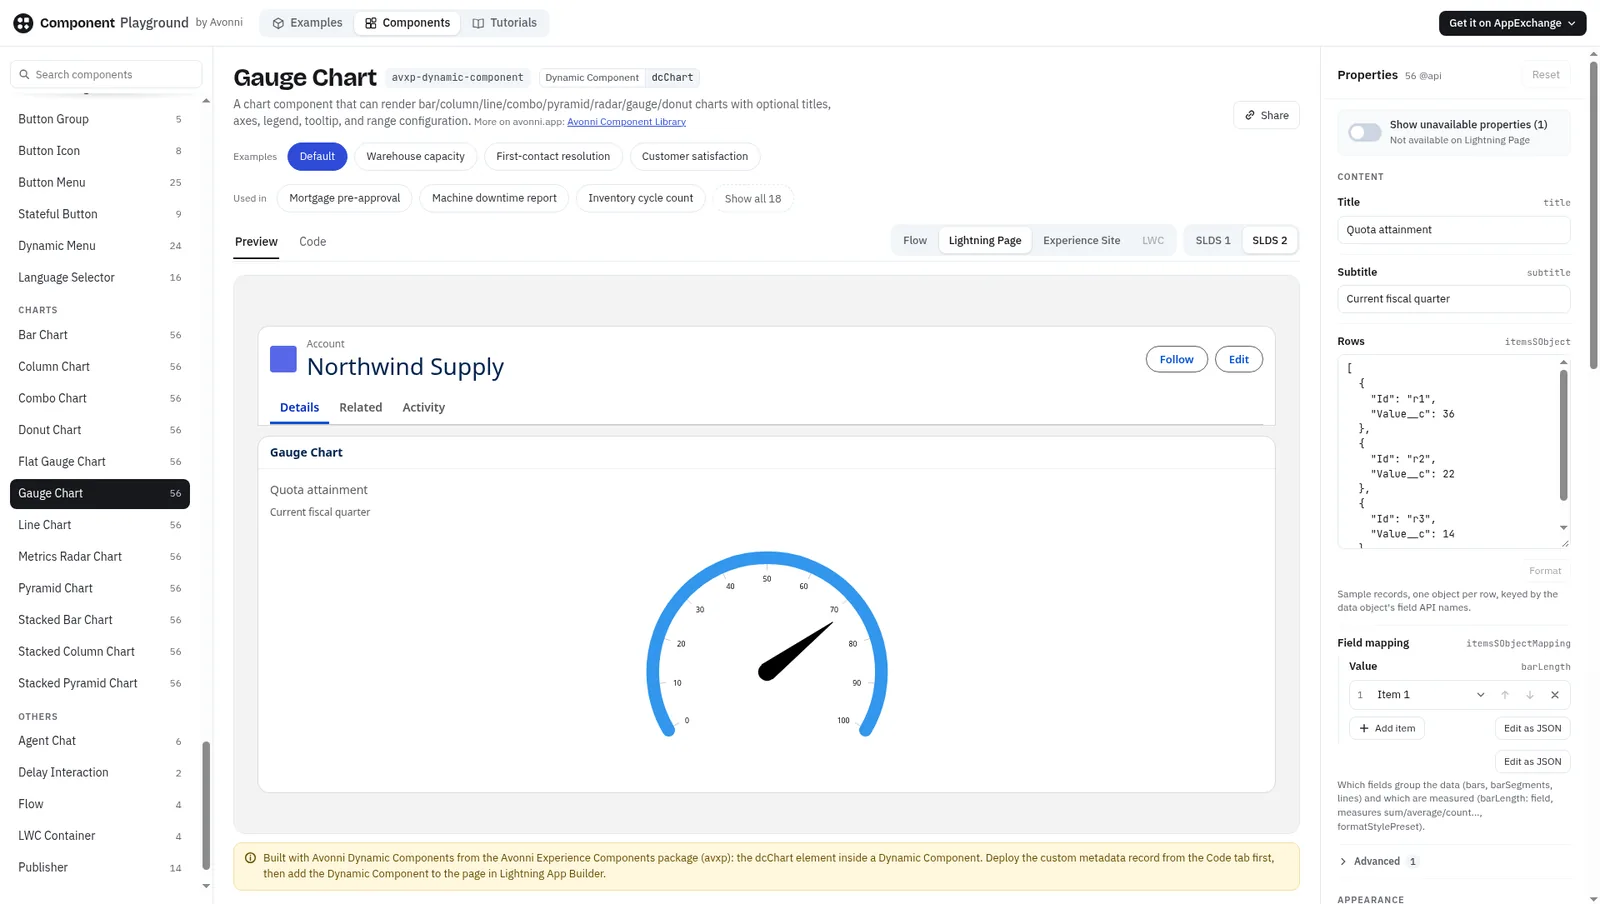Open Flat Gauge Chart in sidebar
Screen dimensions: 1600x904
[x=100, y=461]
